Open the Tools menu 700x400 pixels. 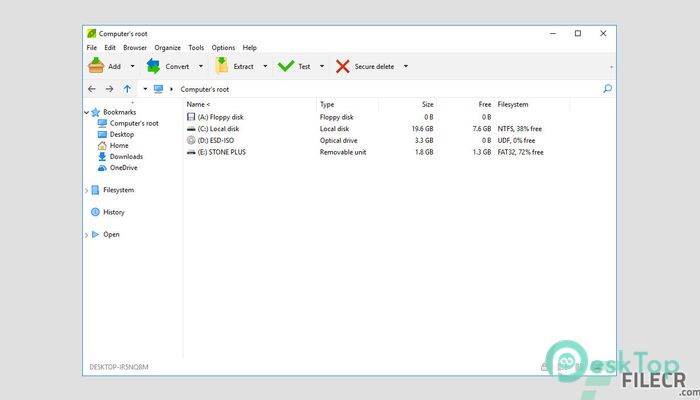tap(196, 47)
